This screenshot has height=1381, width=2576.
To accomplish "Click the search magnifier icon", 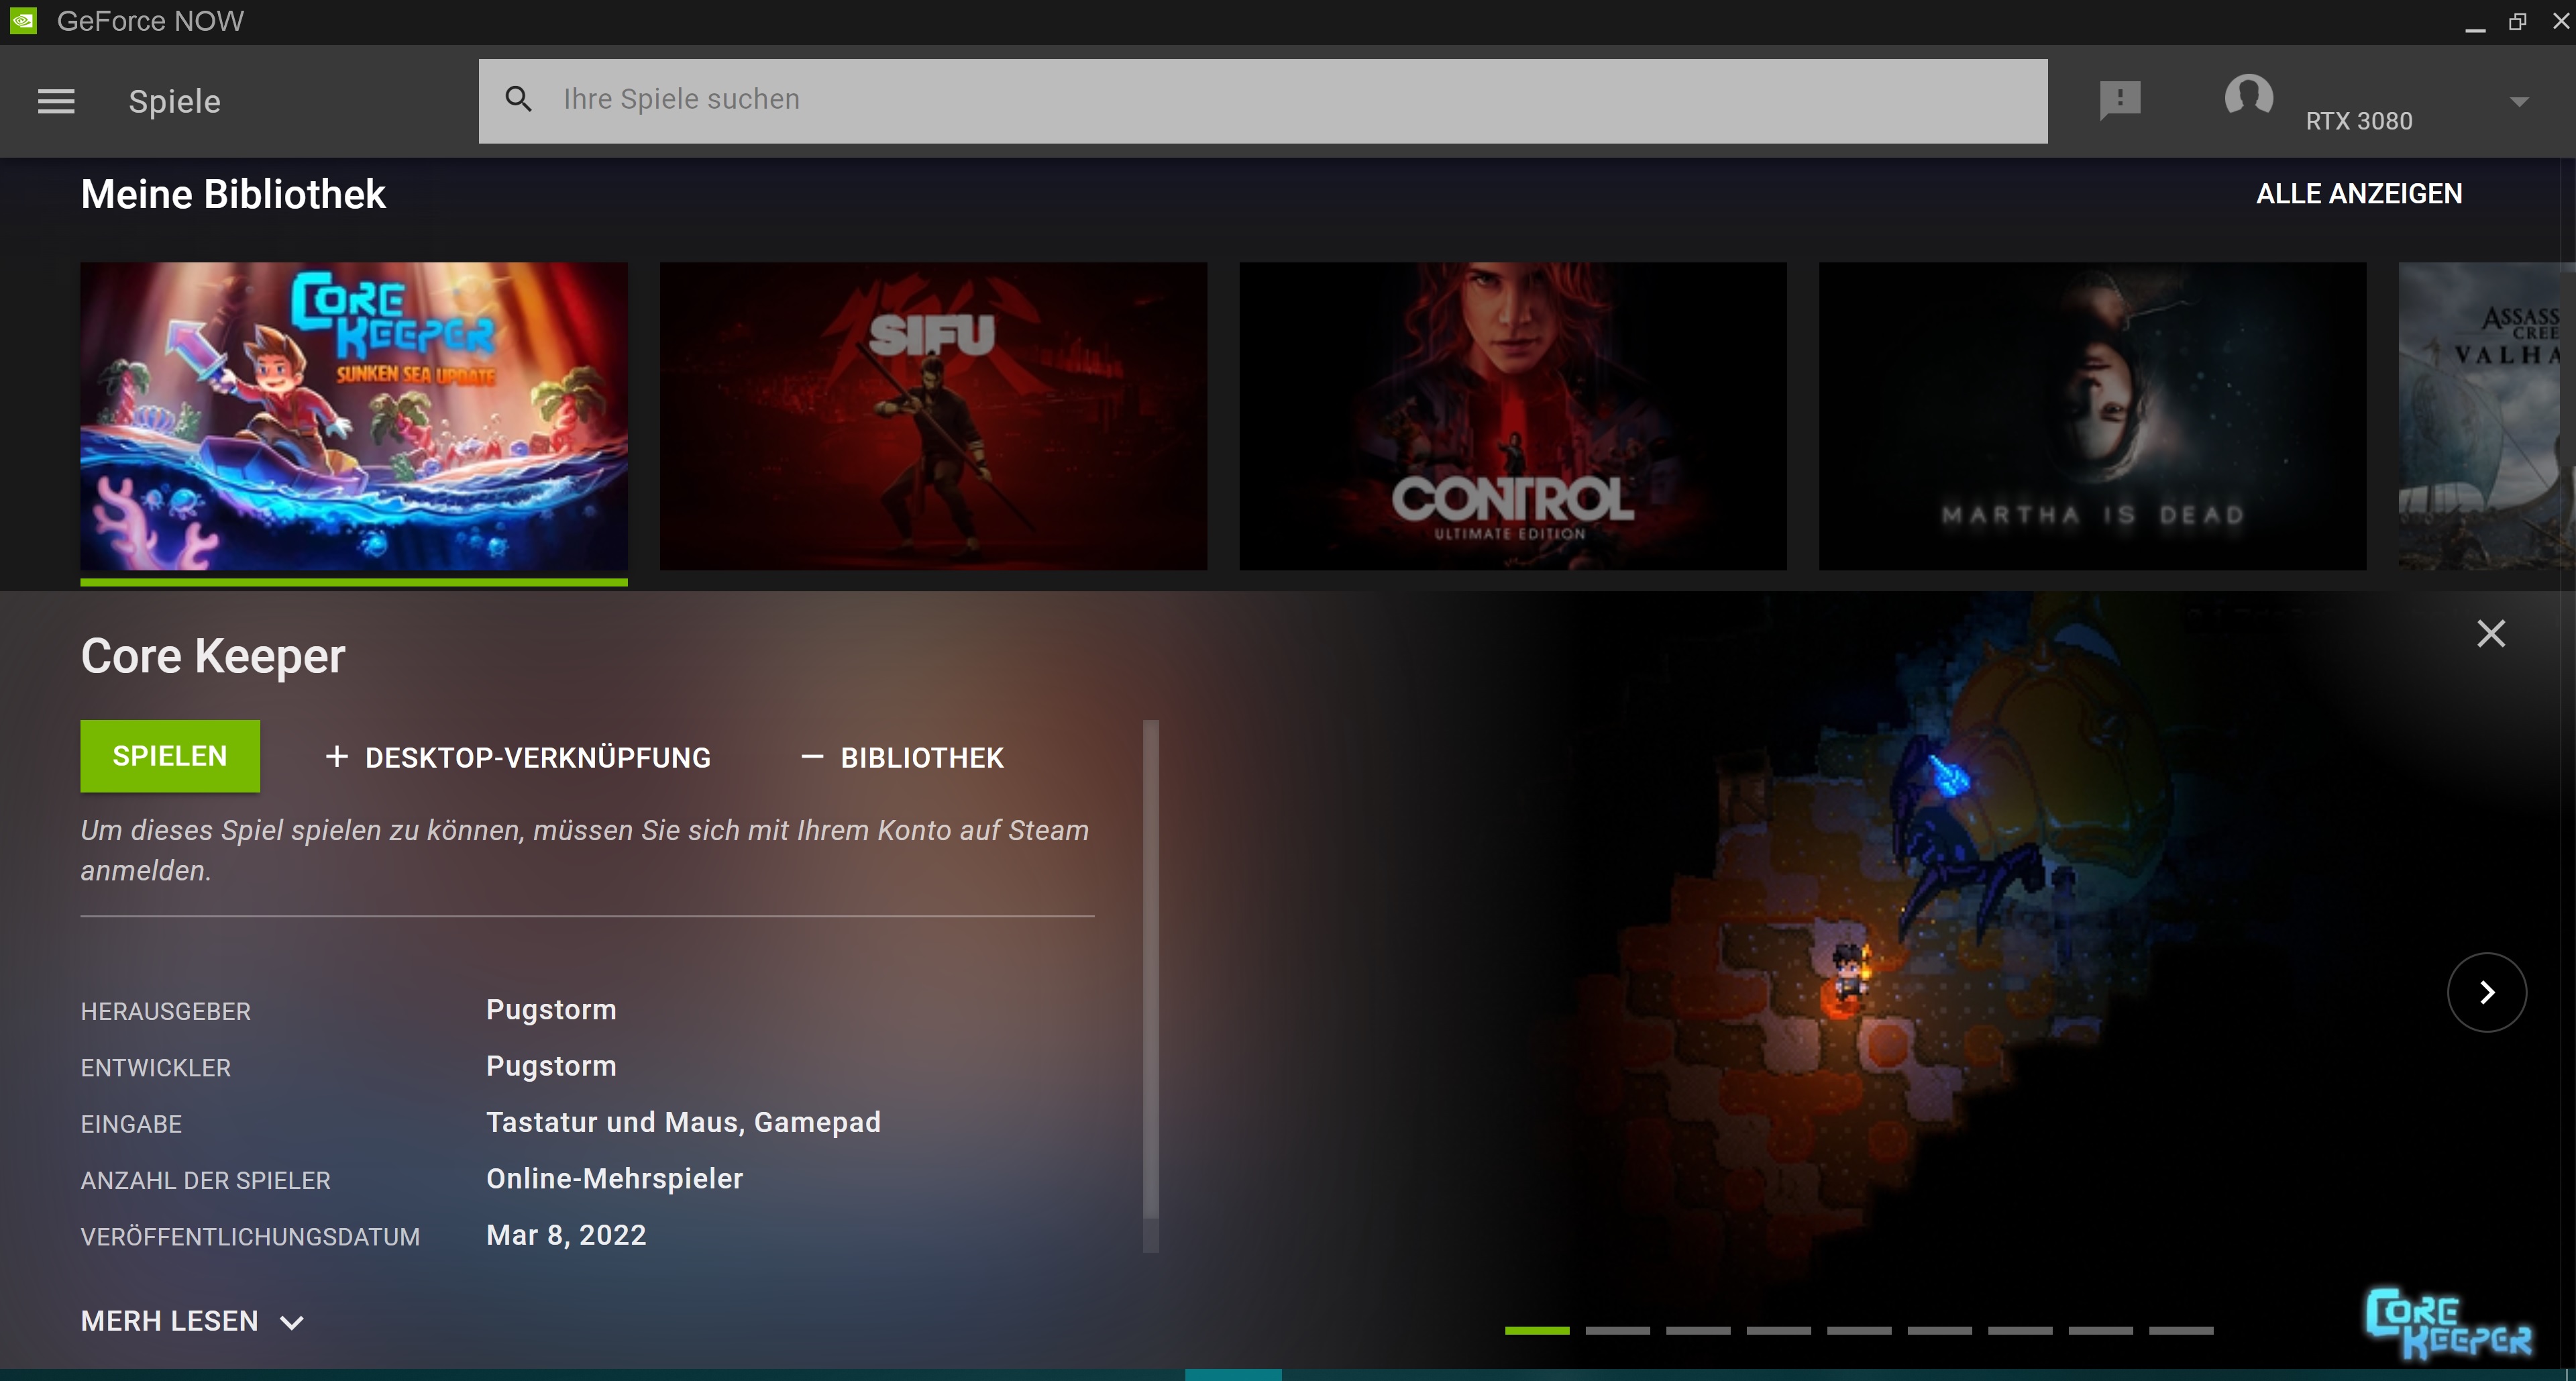I will [518, 99].
